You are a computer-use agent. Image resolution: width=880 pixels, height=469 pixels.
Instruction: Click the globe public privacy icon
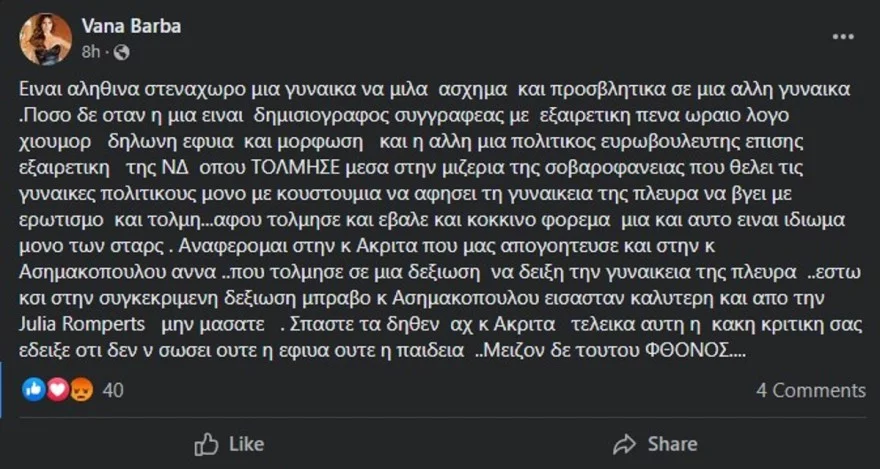click(121, 53)
